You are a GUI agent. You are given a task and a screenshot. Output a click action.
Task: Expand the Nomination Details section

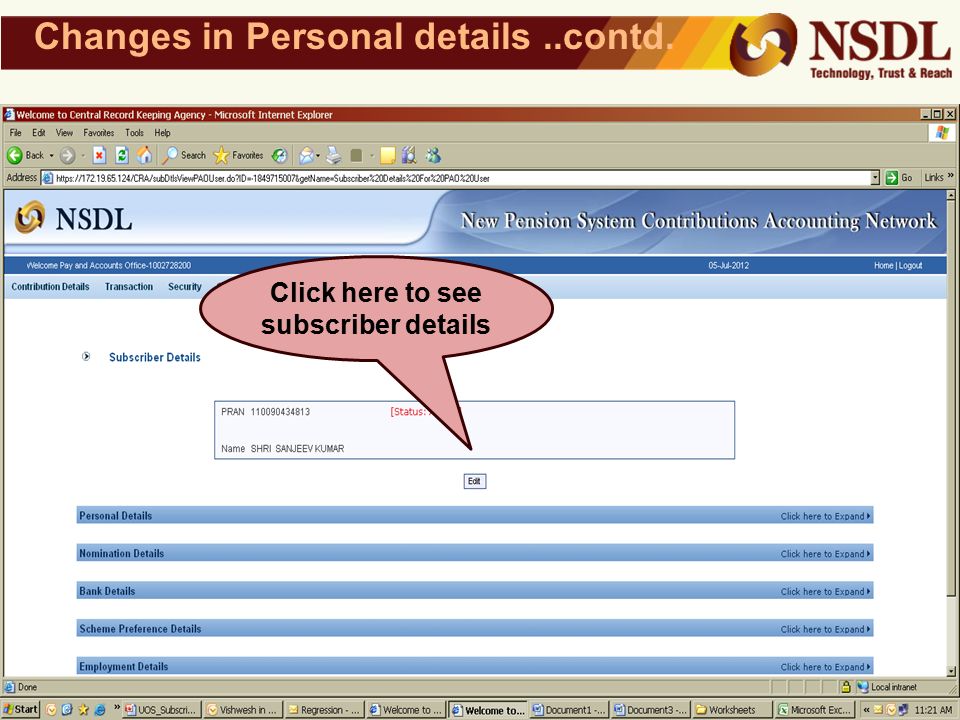(825, 553)
